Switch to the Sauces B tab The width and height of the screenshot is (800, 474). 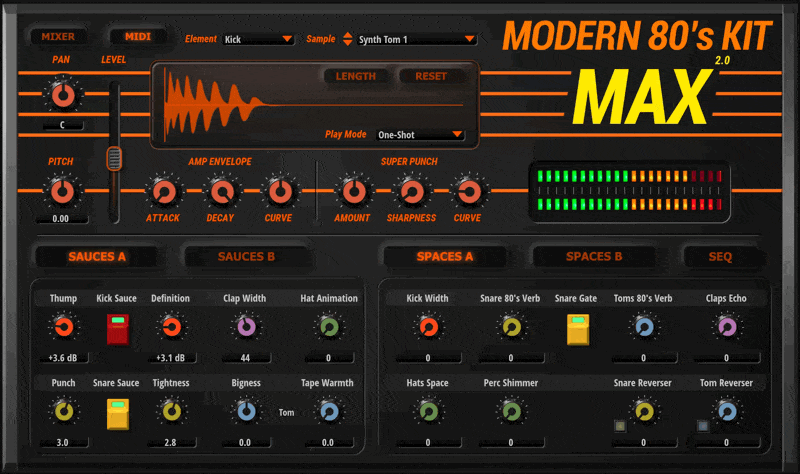point(246,256)
